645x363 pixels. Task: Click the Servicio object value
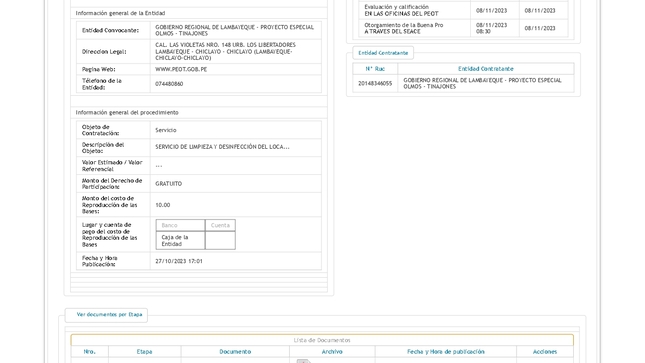(x=166, y=130)
